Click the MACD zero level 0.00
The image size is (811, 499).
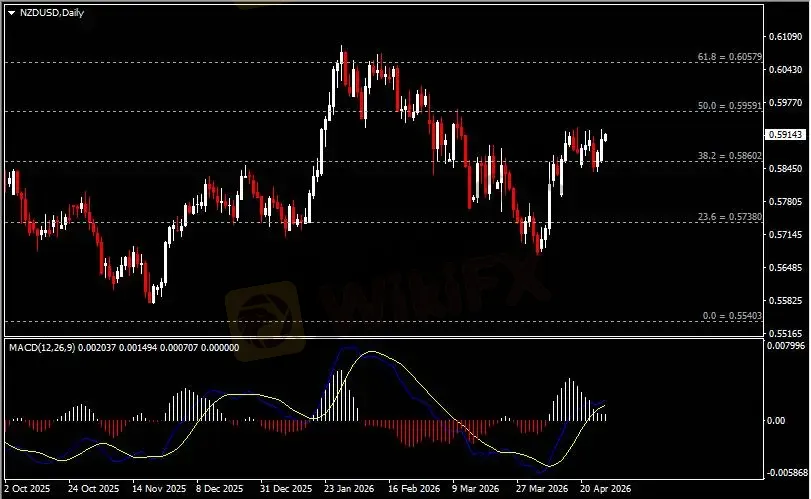click(776, 421)
